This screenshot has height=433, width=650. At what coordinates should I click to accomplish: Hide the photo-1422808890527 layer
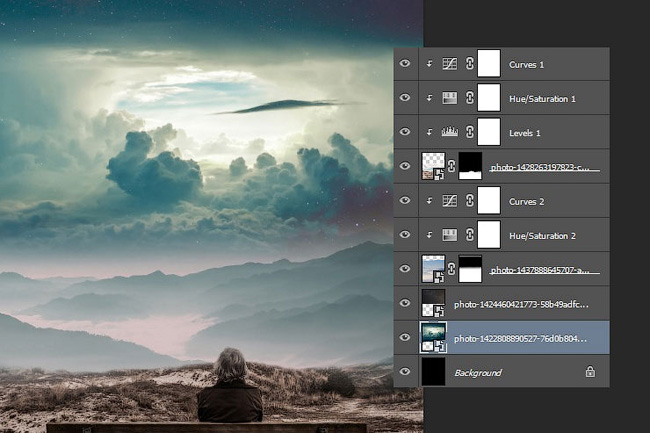click(405, 337)
